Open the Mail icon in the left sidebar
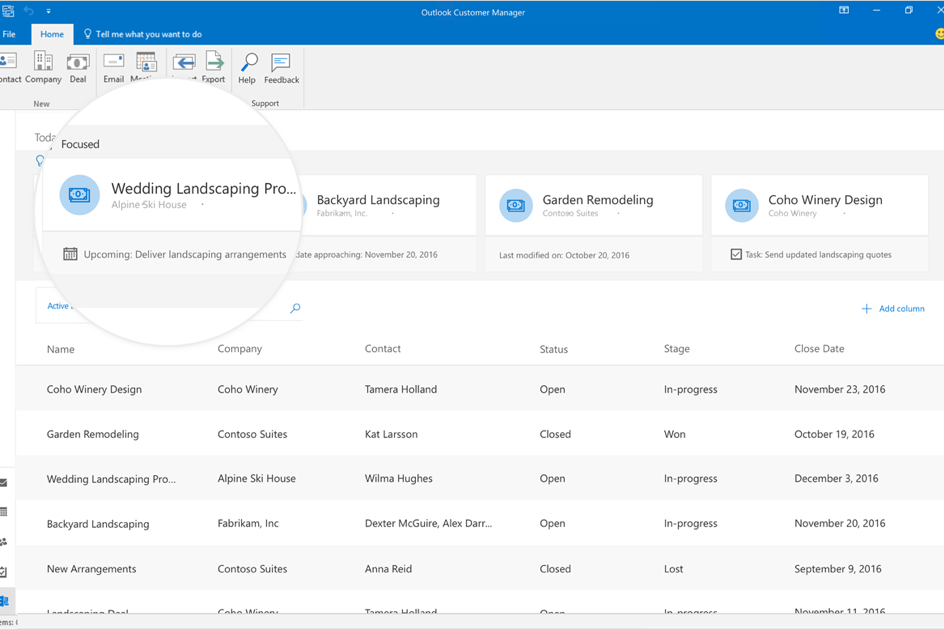The image size is (944, 630). pyautogui.click(x=4, y=482)
